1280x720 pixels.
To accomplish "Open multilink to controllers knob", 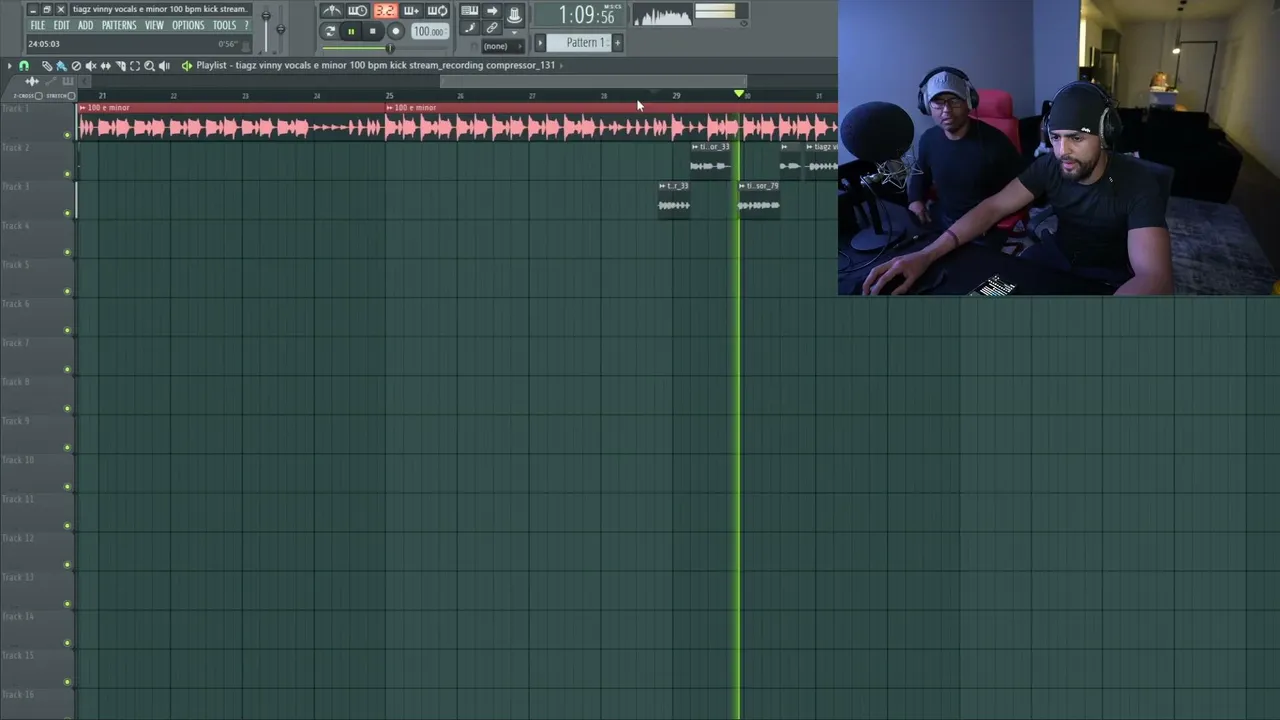I will 514,13.
